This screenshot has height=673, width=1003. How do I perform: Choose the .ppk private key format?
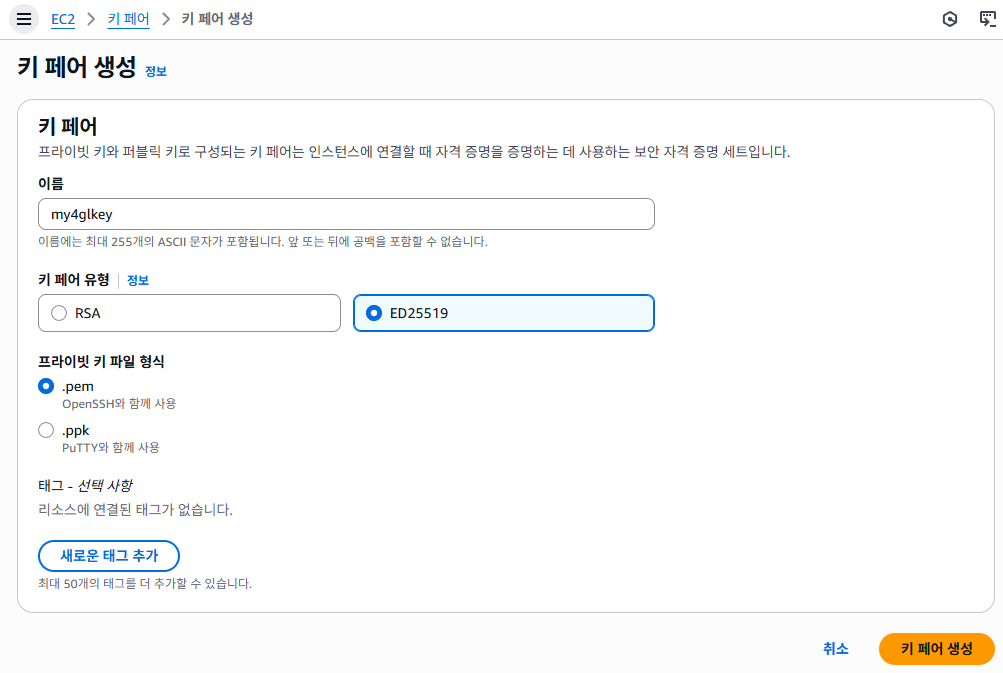click(x=46, y=430)
